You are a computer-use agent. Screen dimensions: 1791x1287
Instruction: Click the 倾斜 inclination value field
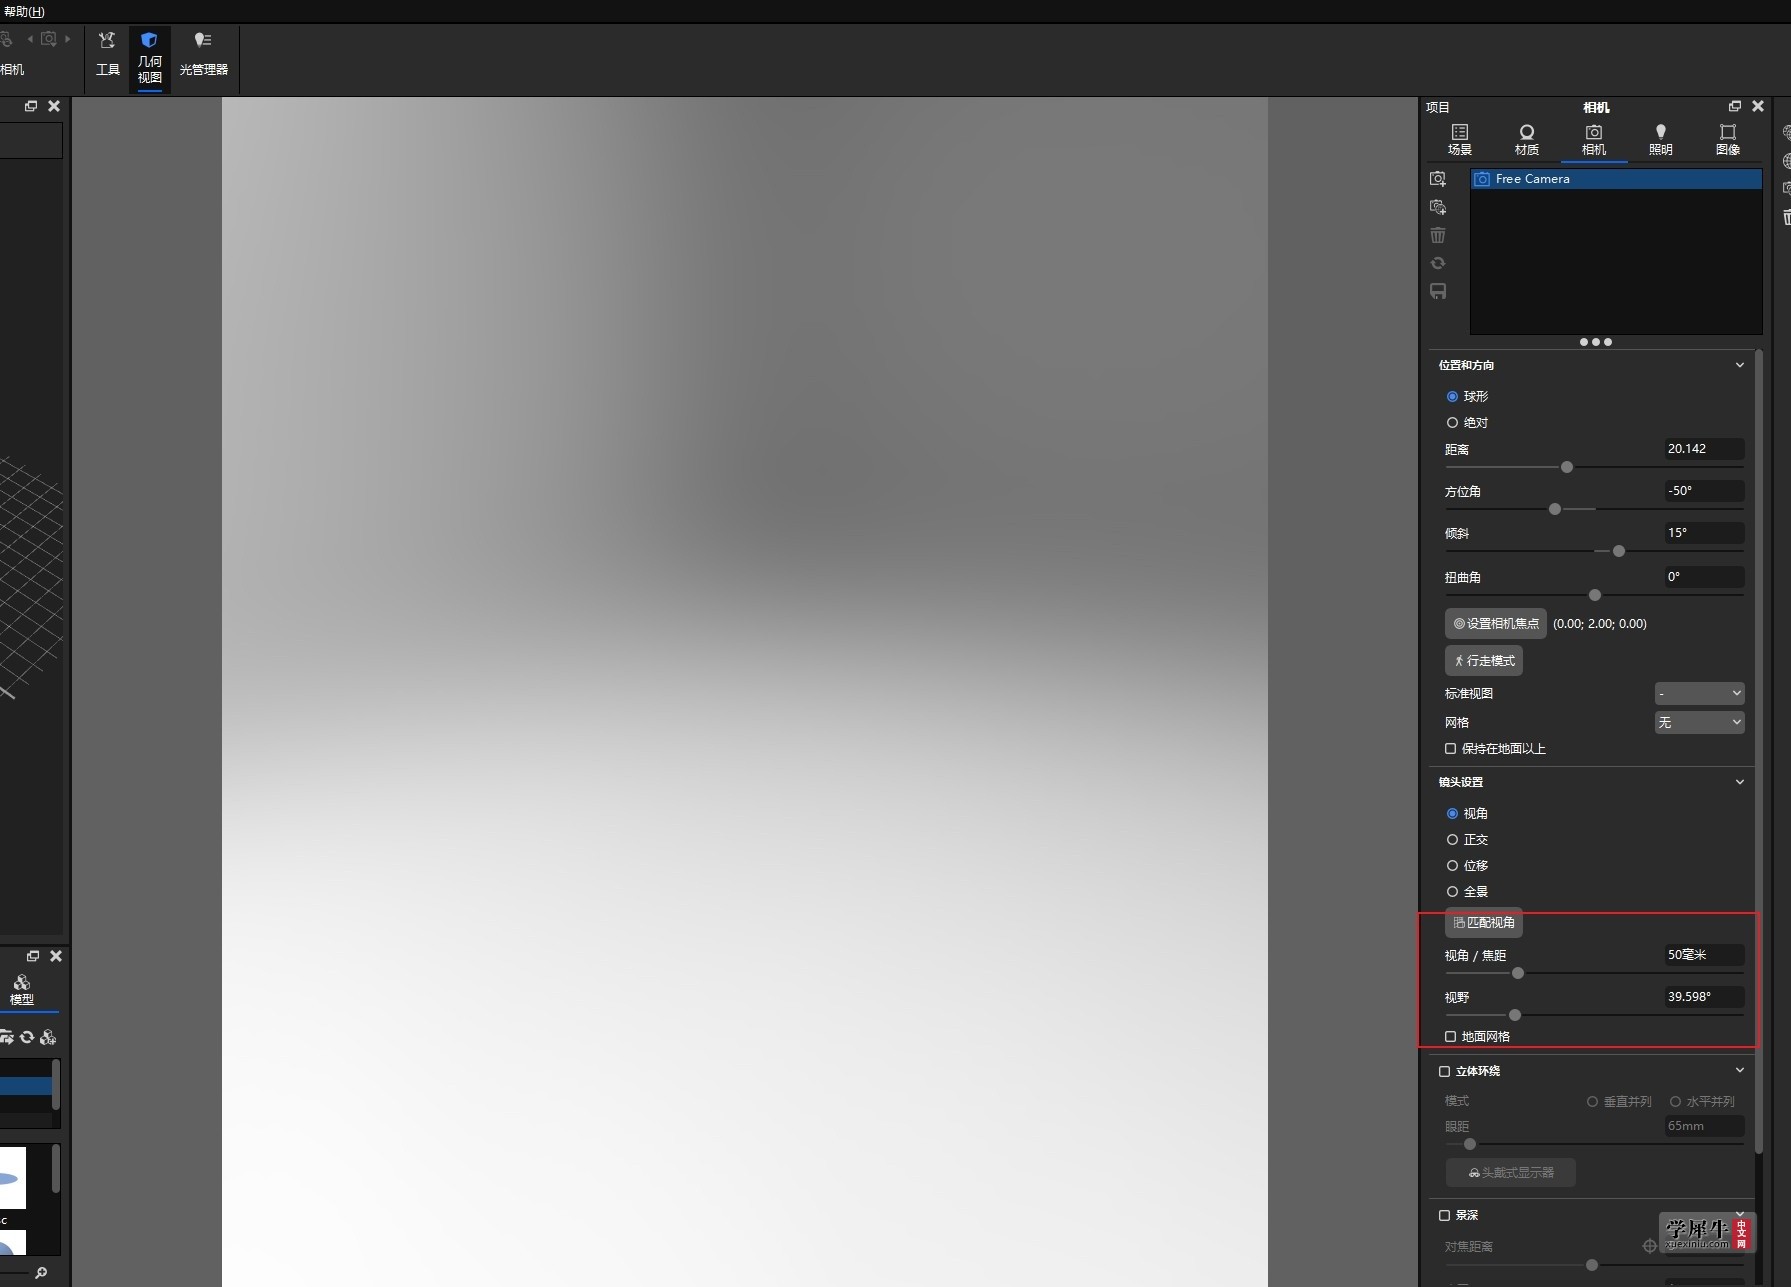pyautogui.click(x=1704, y=533)
